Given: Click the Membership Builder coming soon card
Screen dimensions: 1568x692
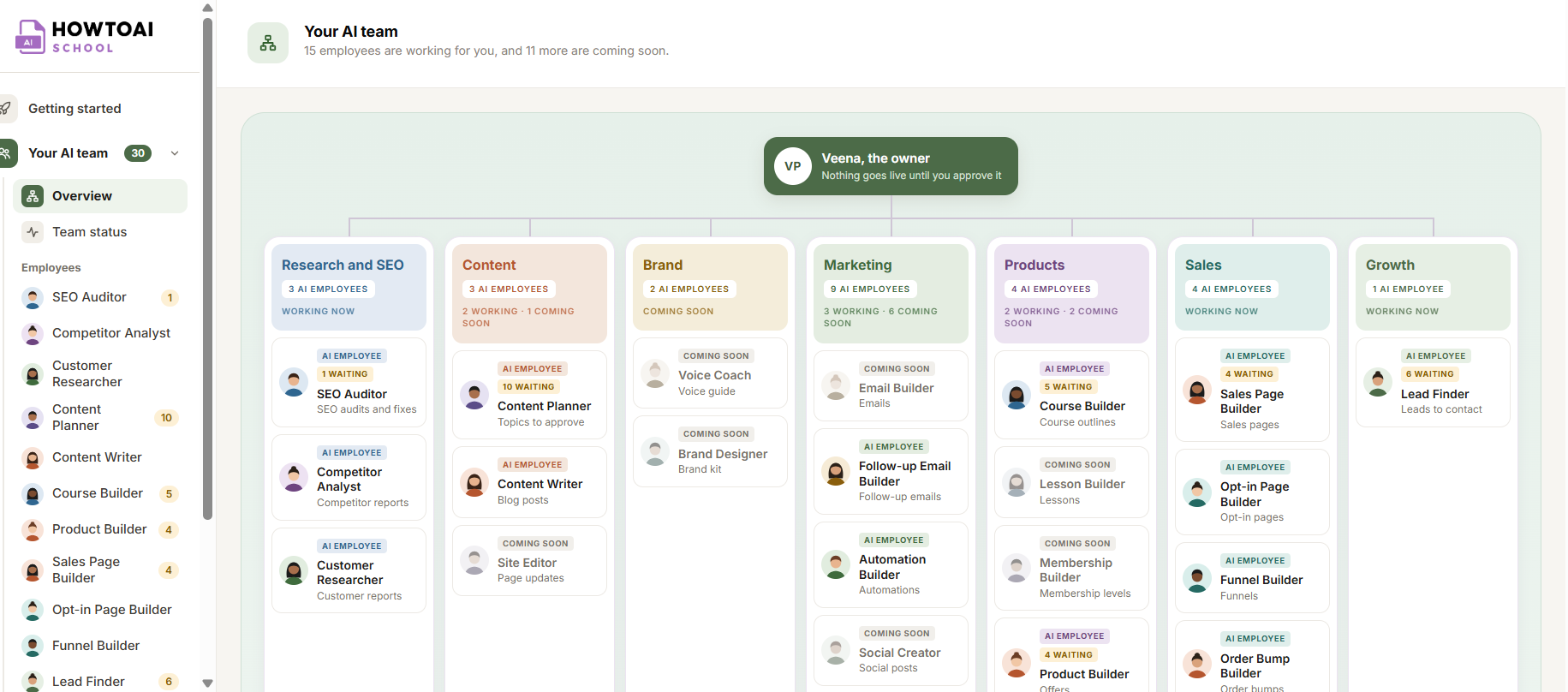Looking at the screenshot, I should coord(1072,568).
